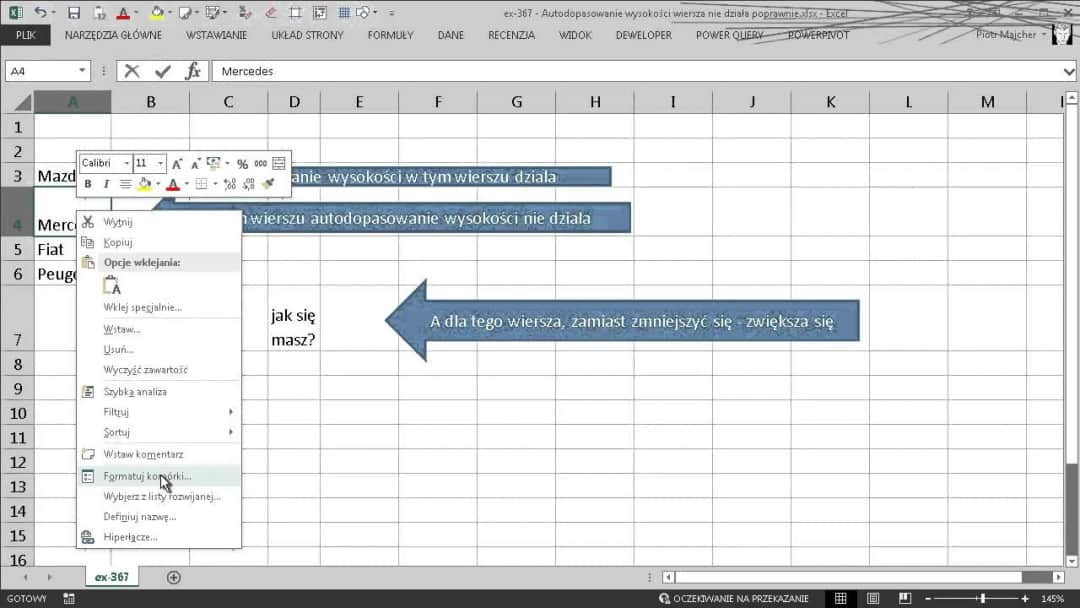Click the Save icon in quick access toolbar
The width and height of the screenshot is (1080, 608).
[74, 13]
